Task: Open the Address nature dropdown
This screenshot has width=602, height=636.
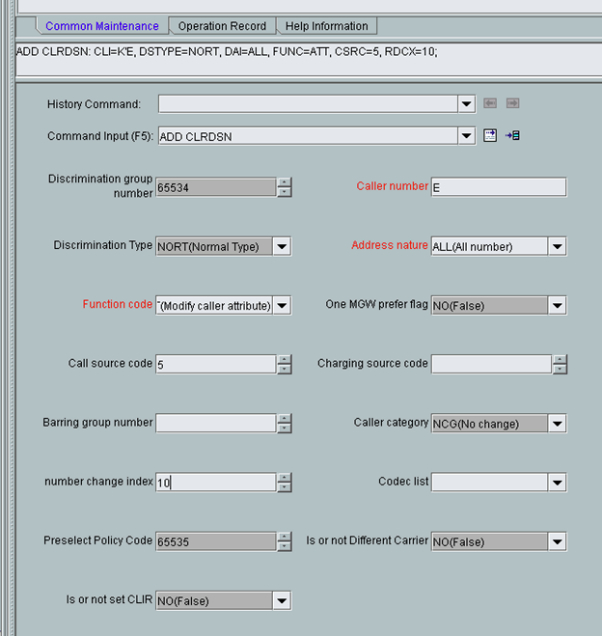Action: point(557,247)
